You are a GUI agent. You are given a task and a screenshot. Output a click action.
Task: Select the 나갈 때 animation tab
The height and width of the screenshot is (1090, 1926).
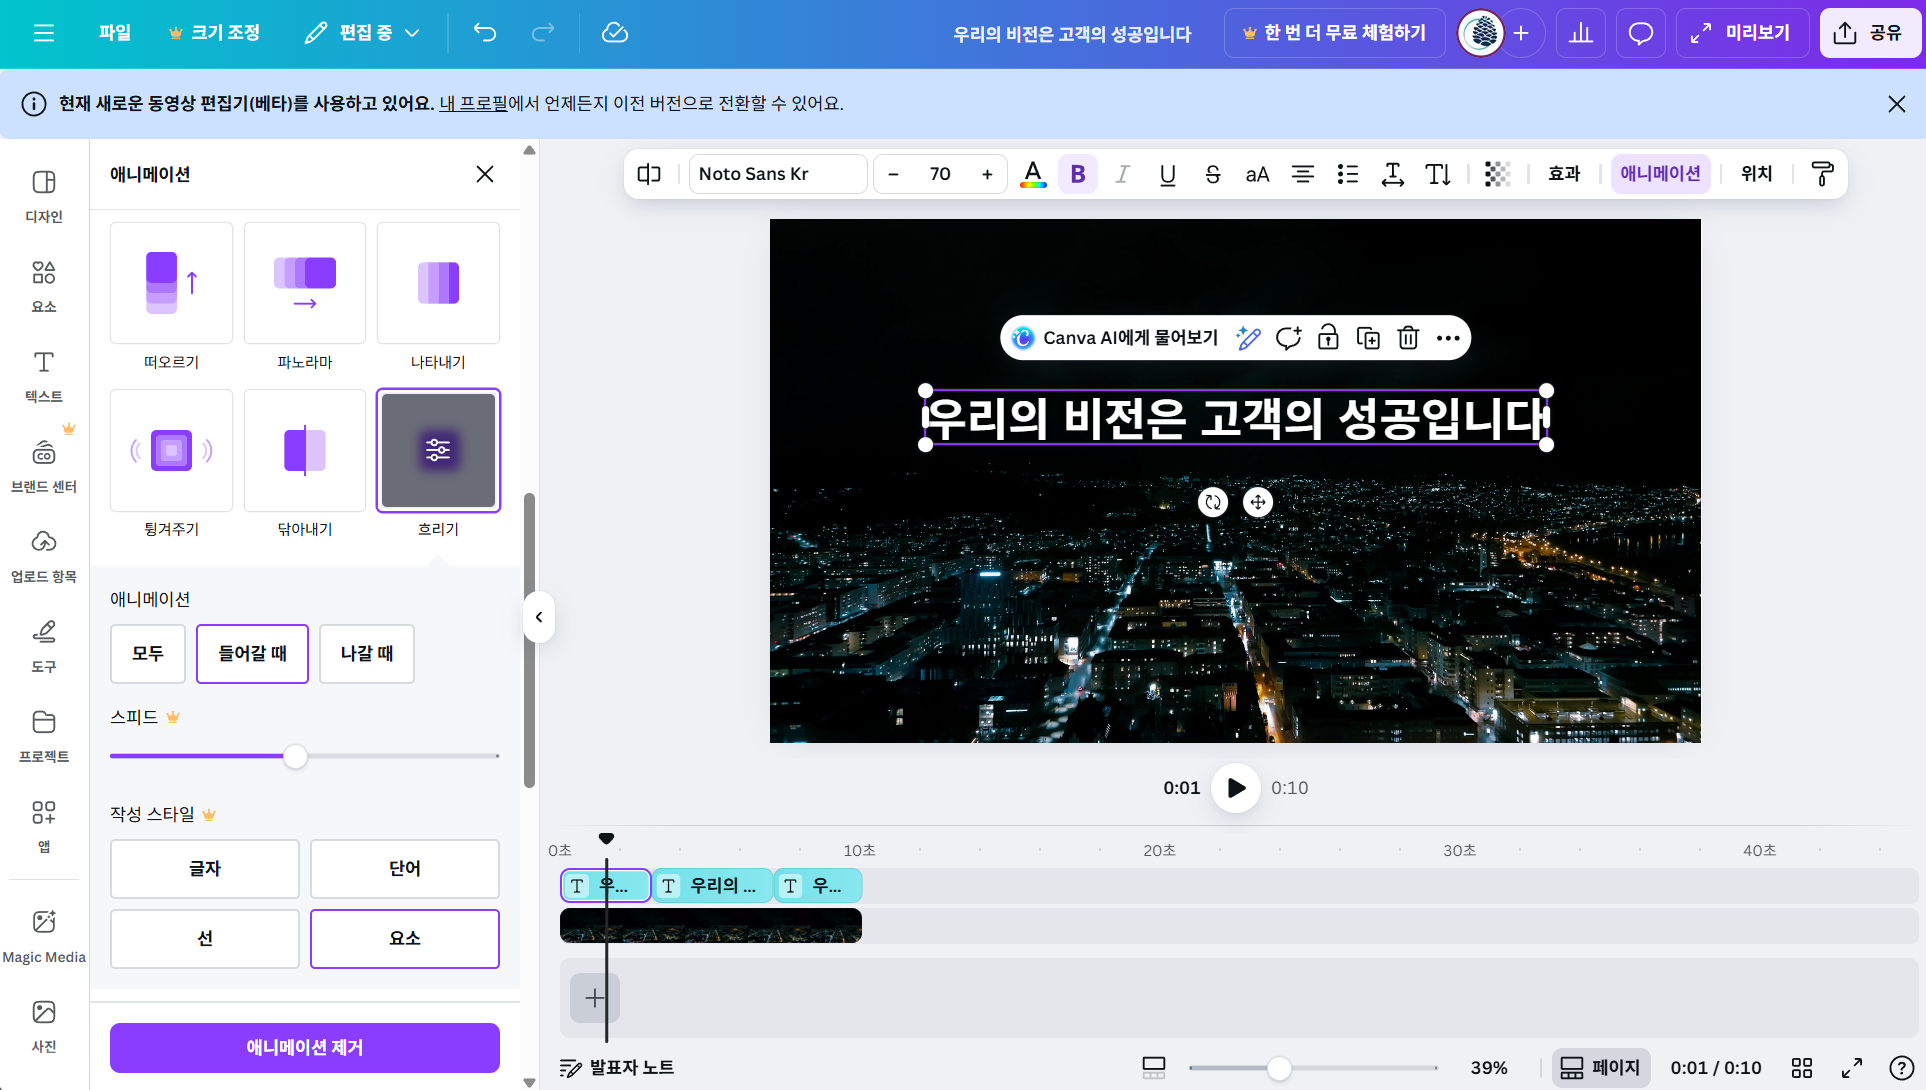click(366, 653)
